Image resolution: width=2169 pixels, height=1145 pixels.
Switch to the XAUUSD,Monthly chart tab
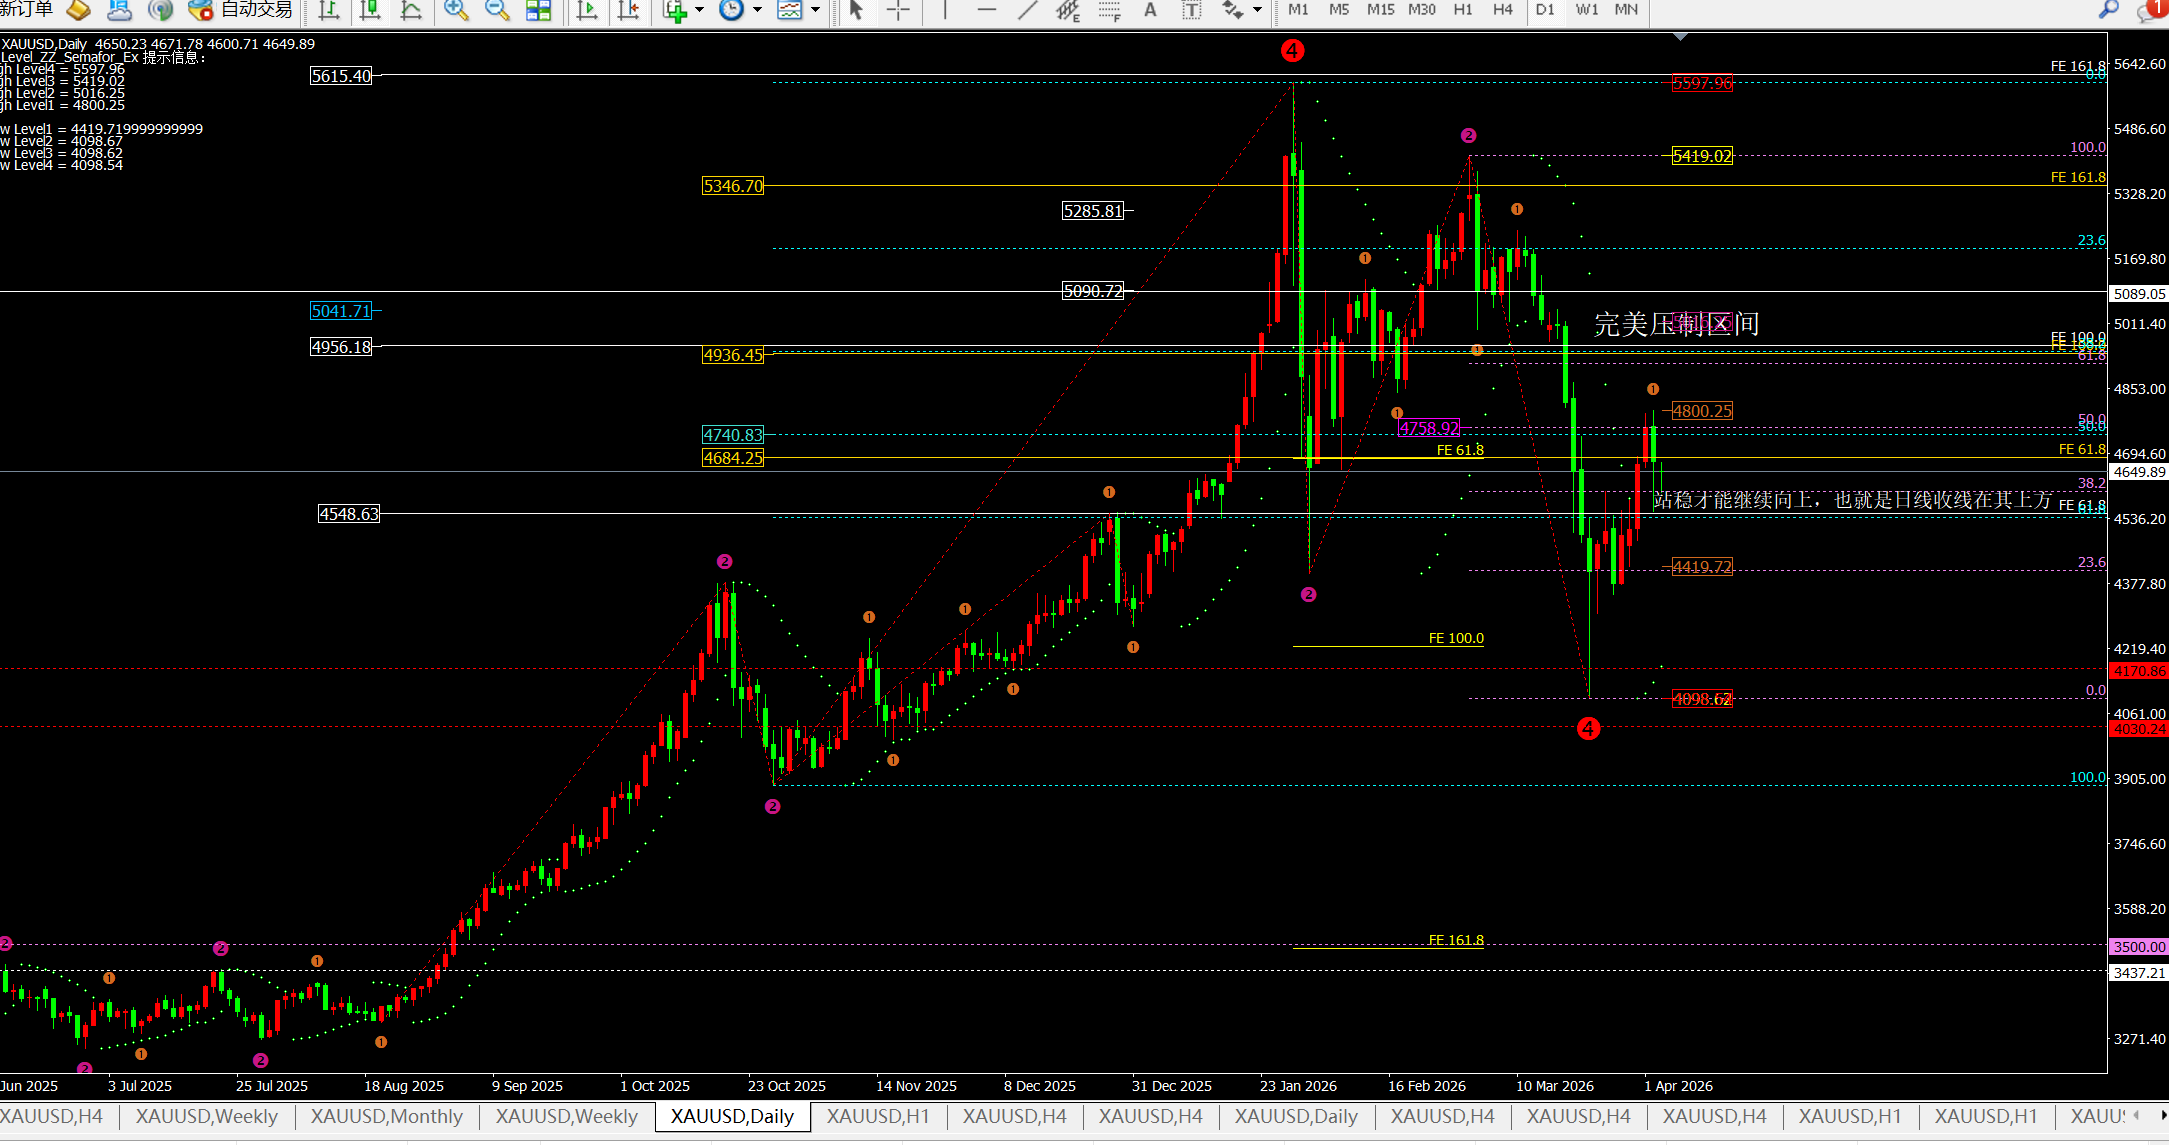click(x=386, y=1116)
